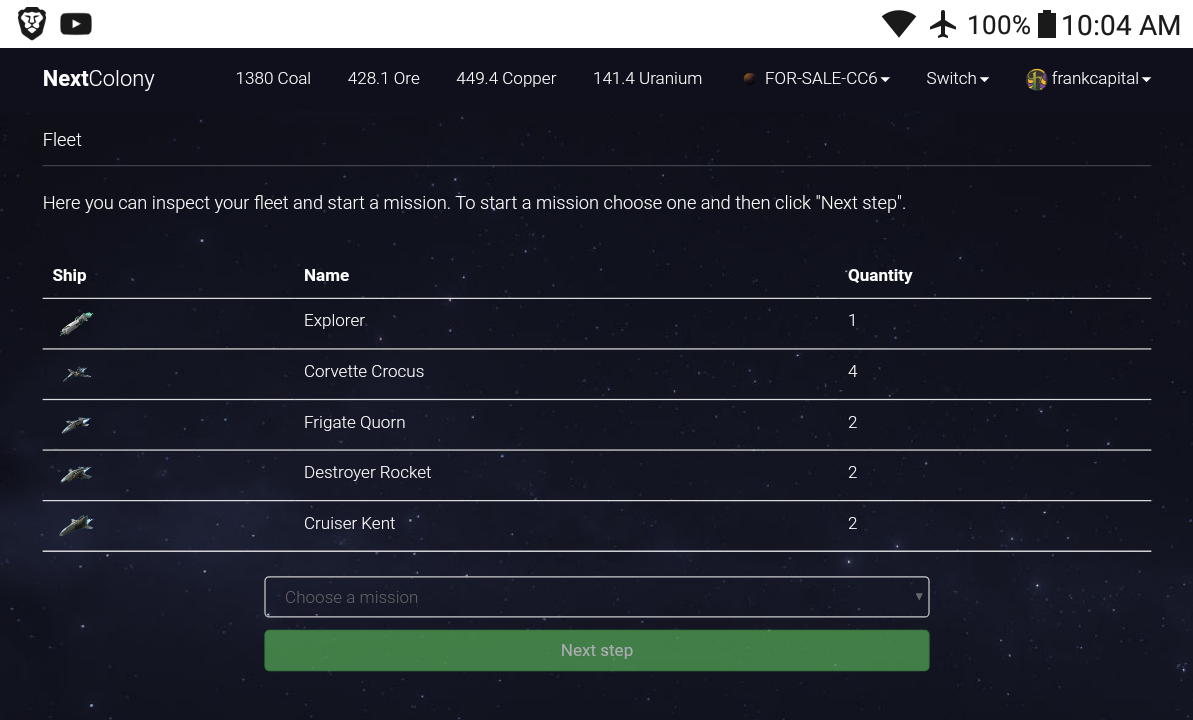This screenshot has height=720, width=1193.
Task: Click the planet icon beside FOR-SALE-CC6
Action: point(749,78)
